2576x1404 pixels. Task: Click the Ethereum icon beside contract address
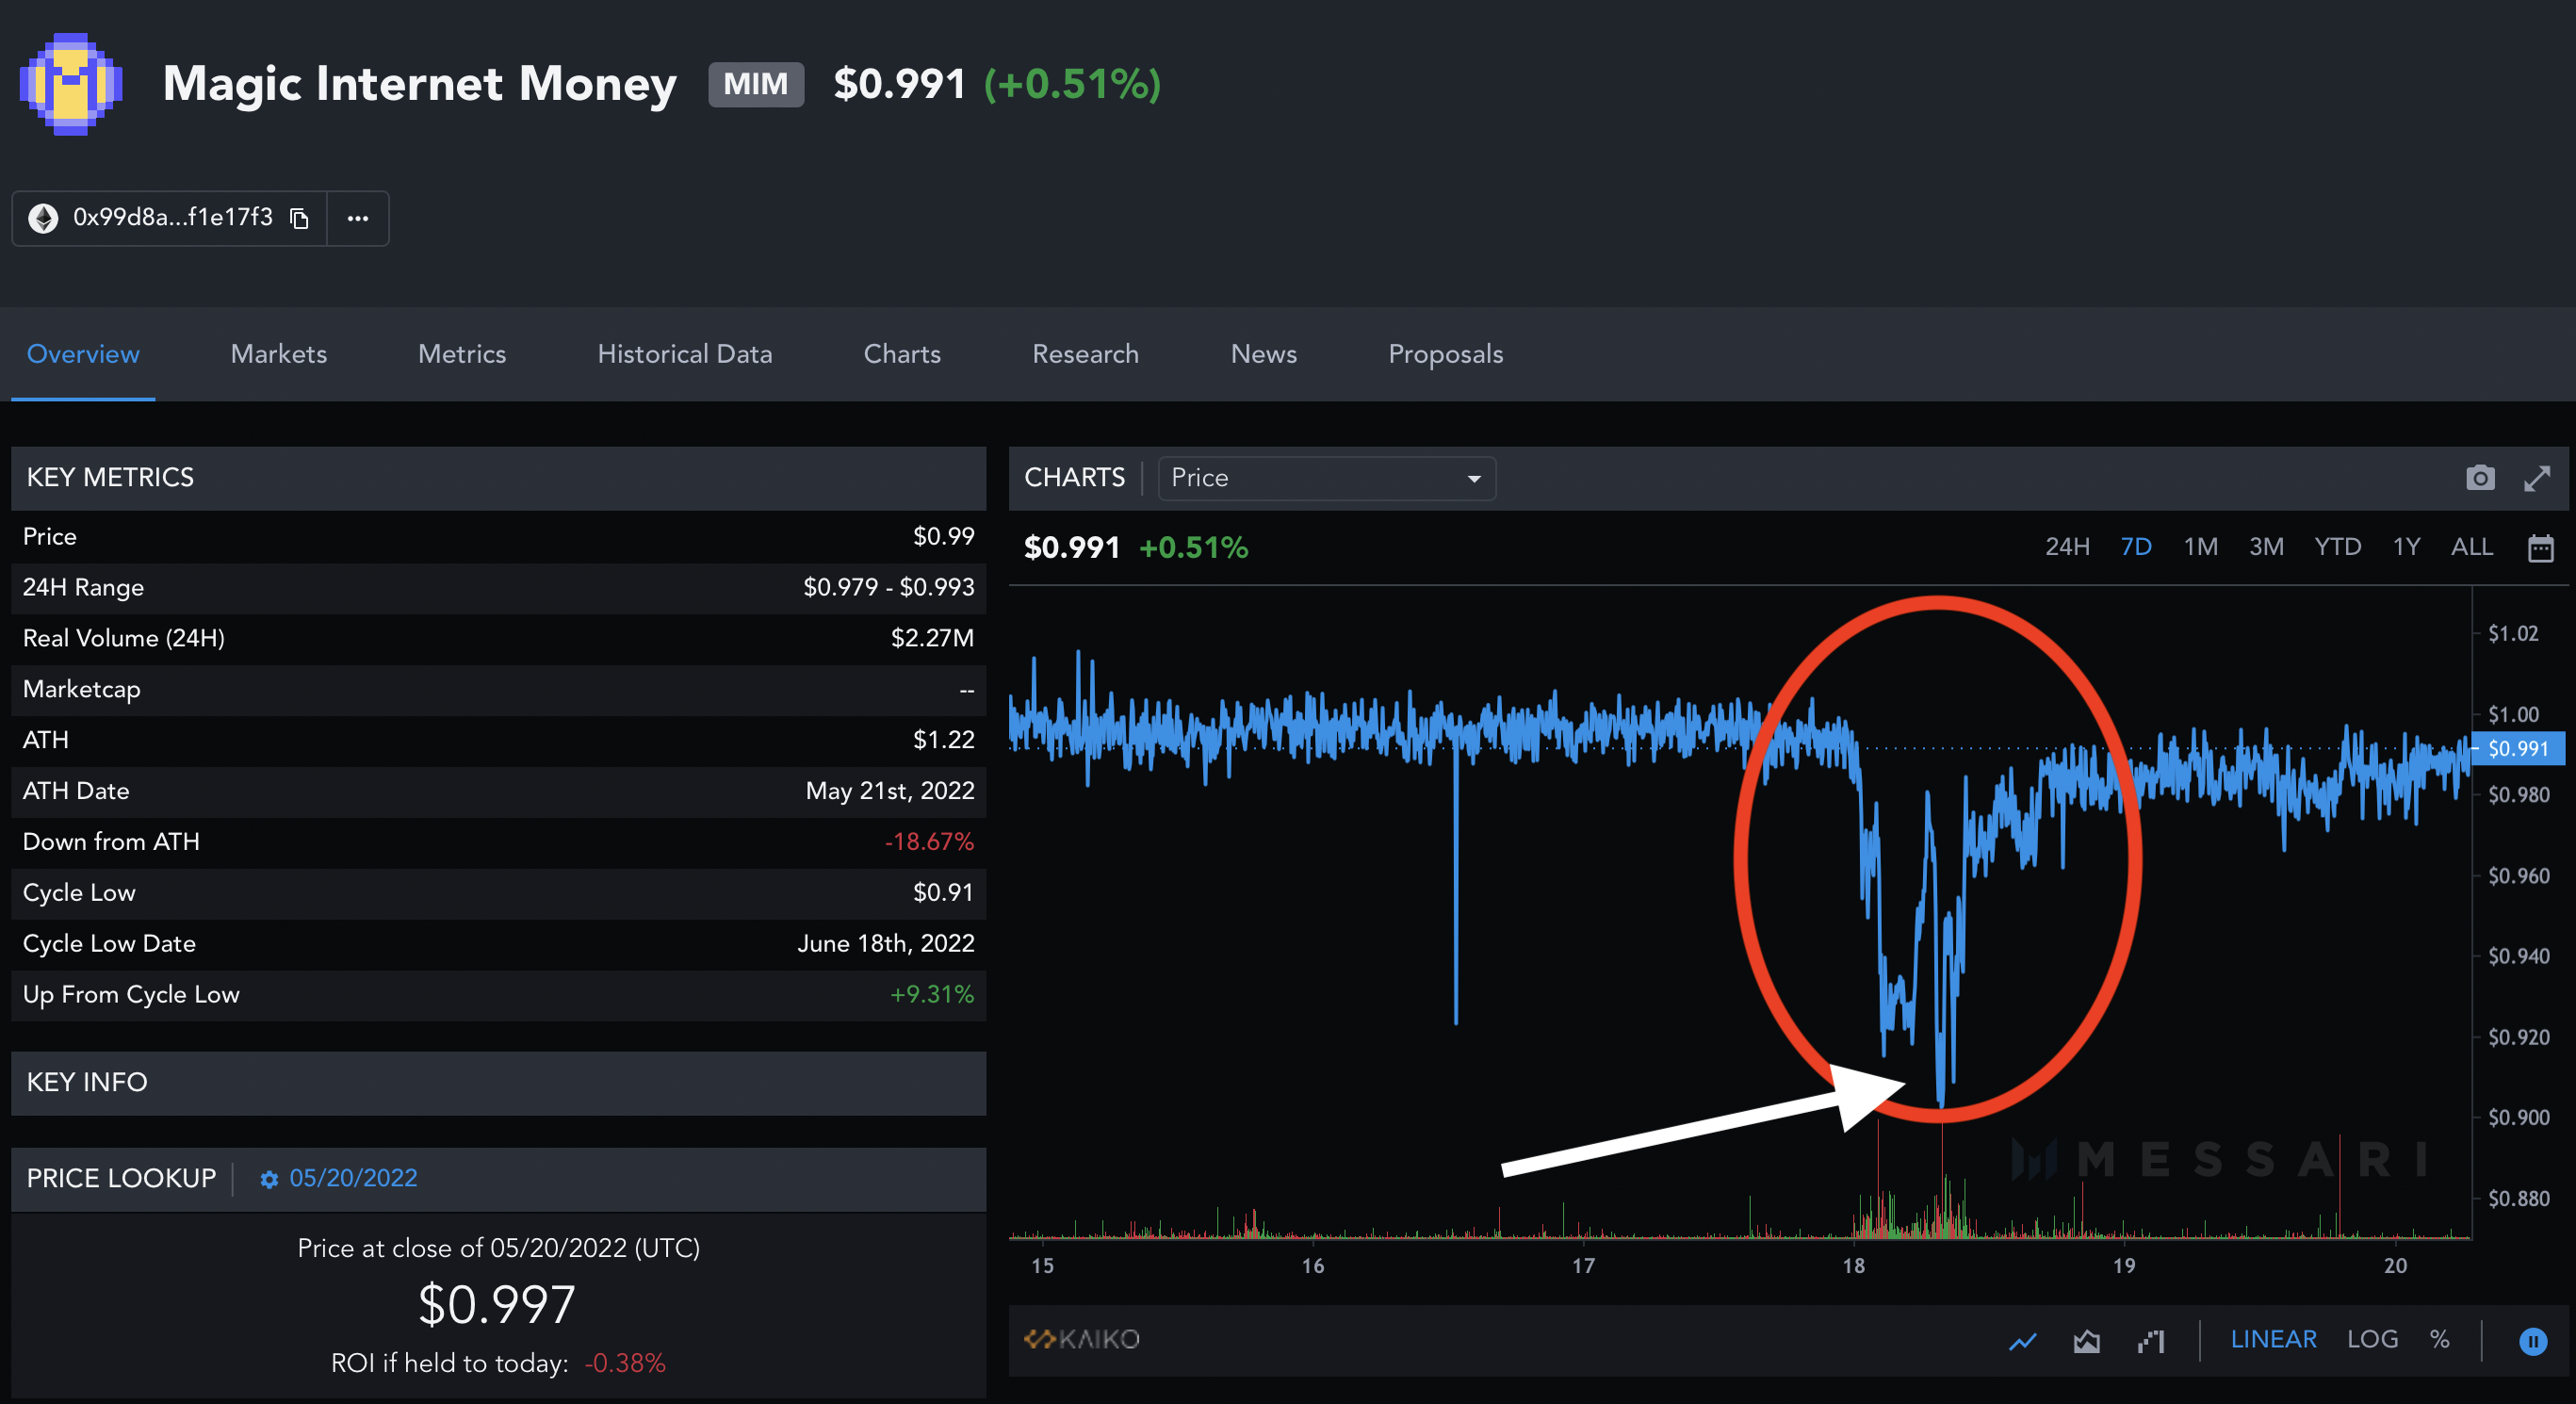pos(43,218)
